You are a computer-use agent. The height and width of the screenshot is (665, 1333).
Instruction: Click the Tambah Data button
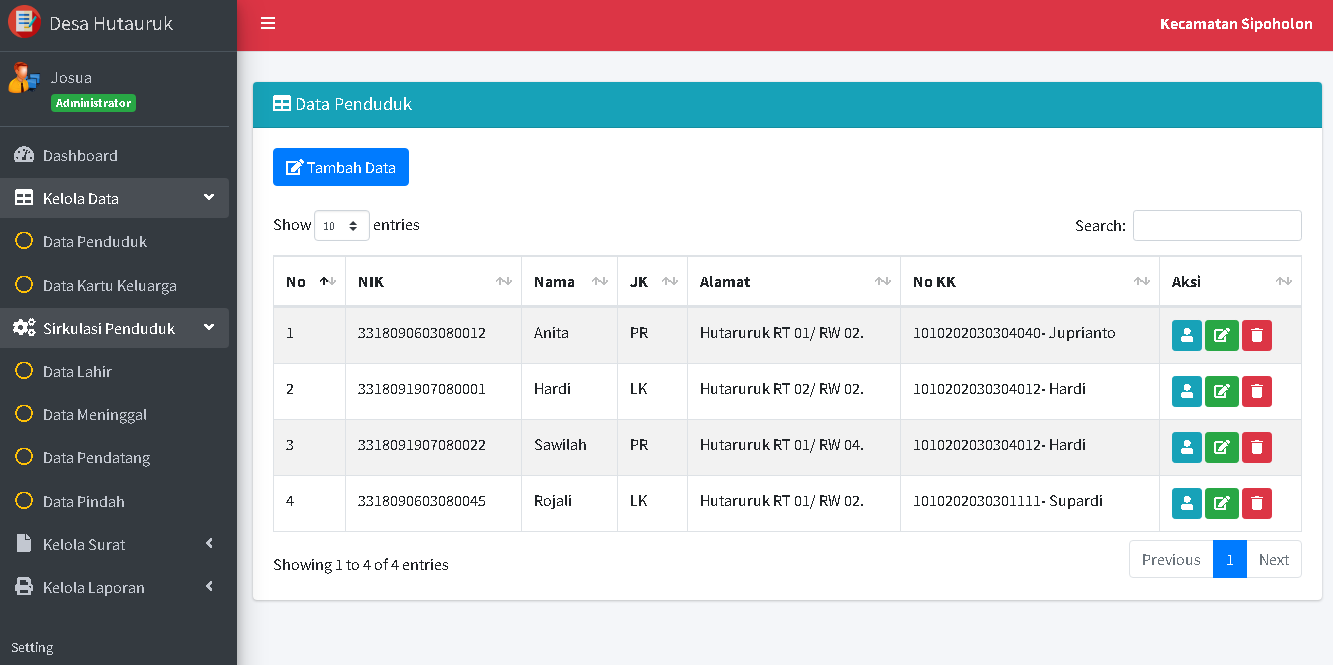point(341,168)
